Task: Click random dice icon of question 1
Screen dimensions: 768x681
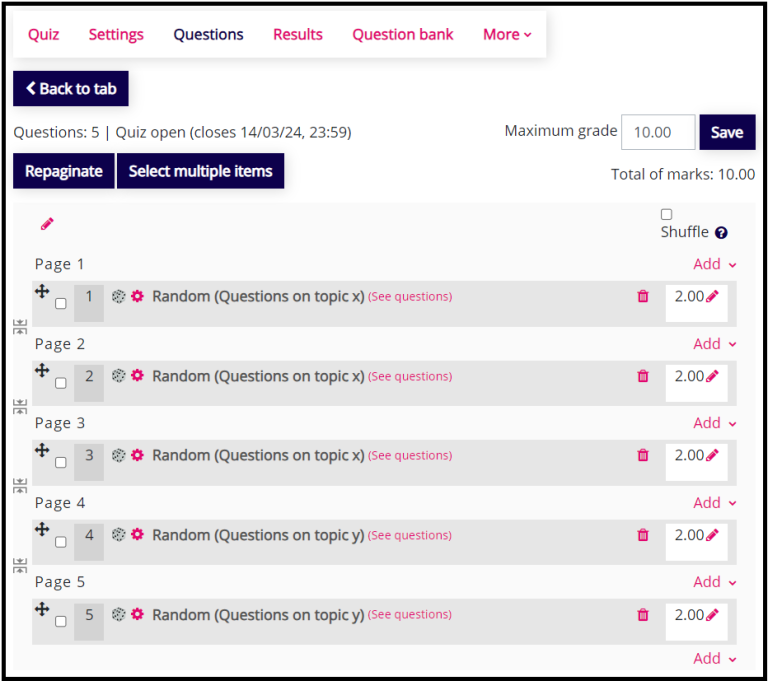Action: click(x=119, y=296)
